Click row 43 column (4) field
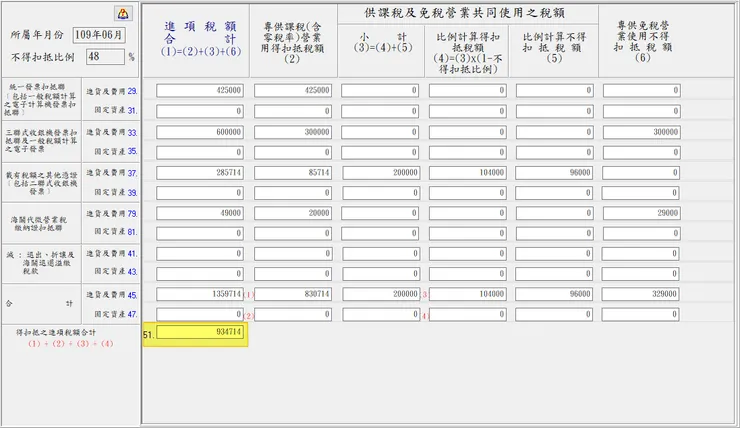740x428 pixels. (x=467, y=274)
